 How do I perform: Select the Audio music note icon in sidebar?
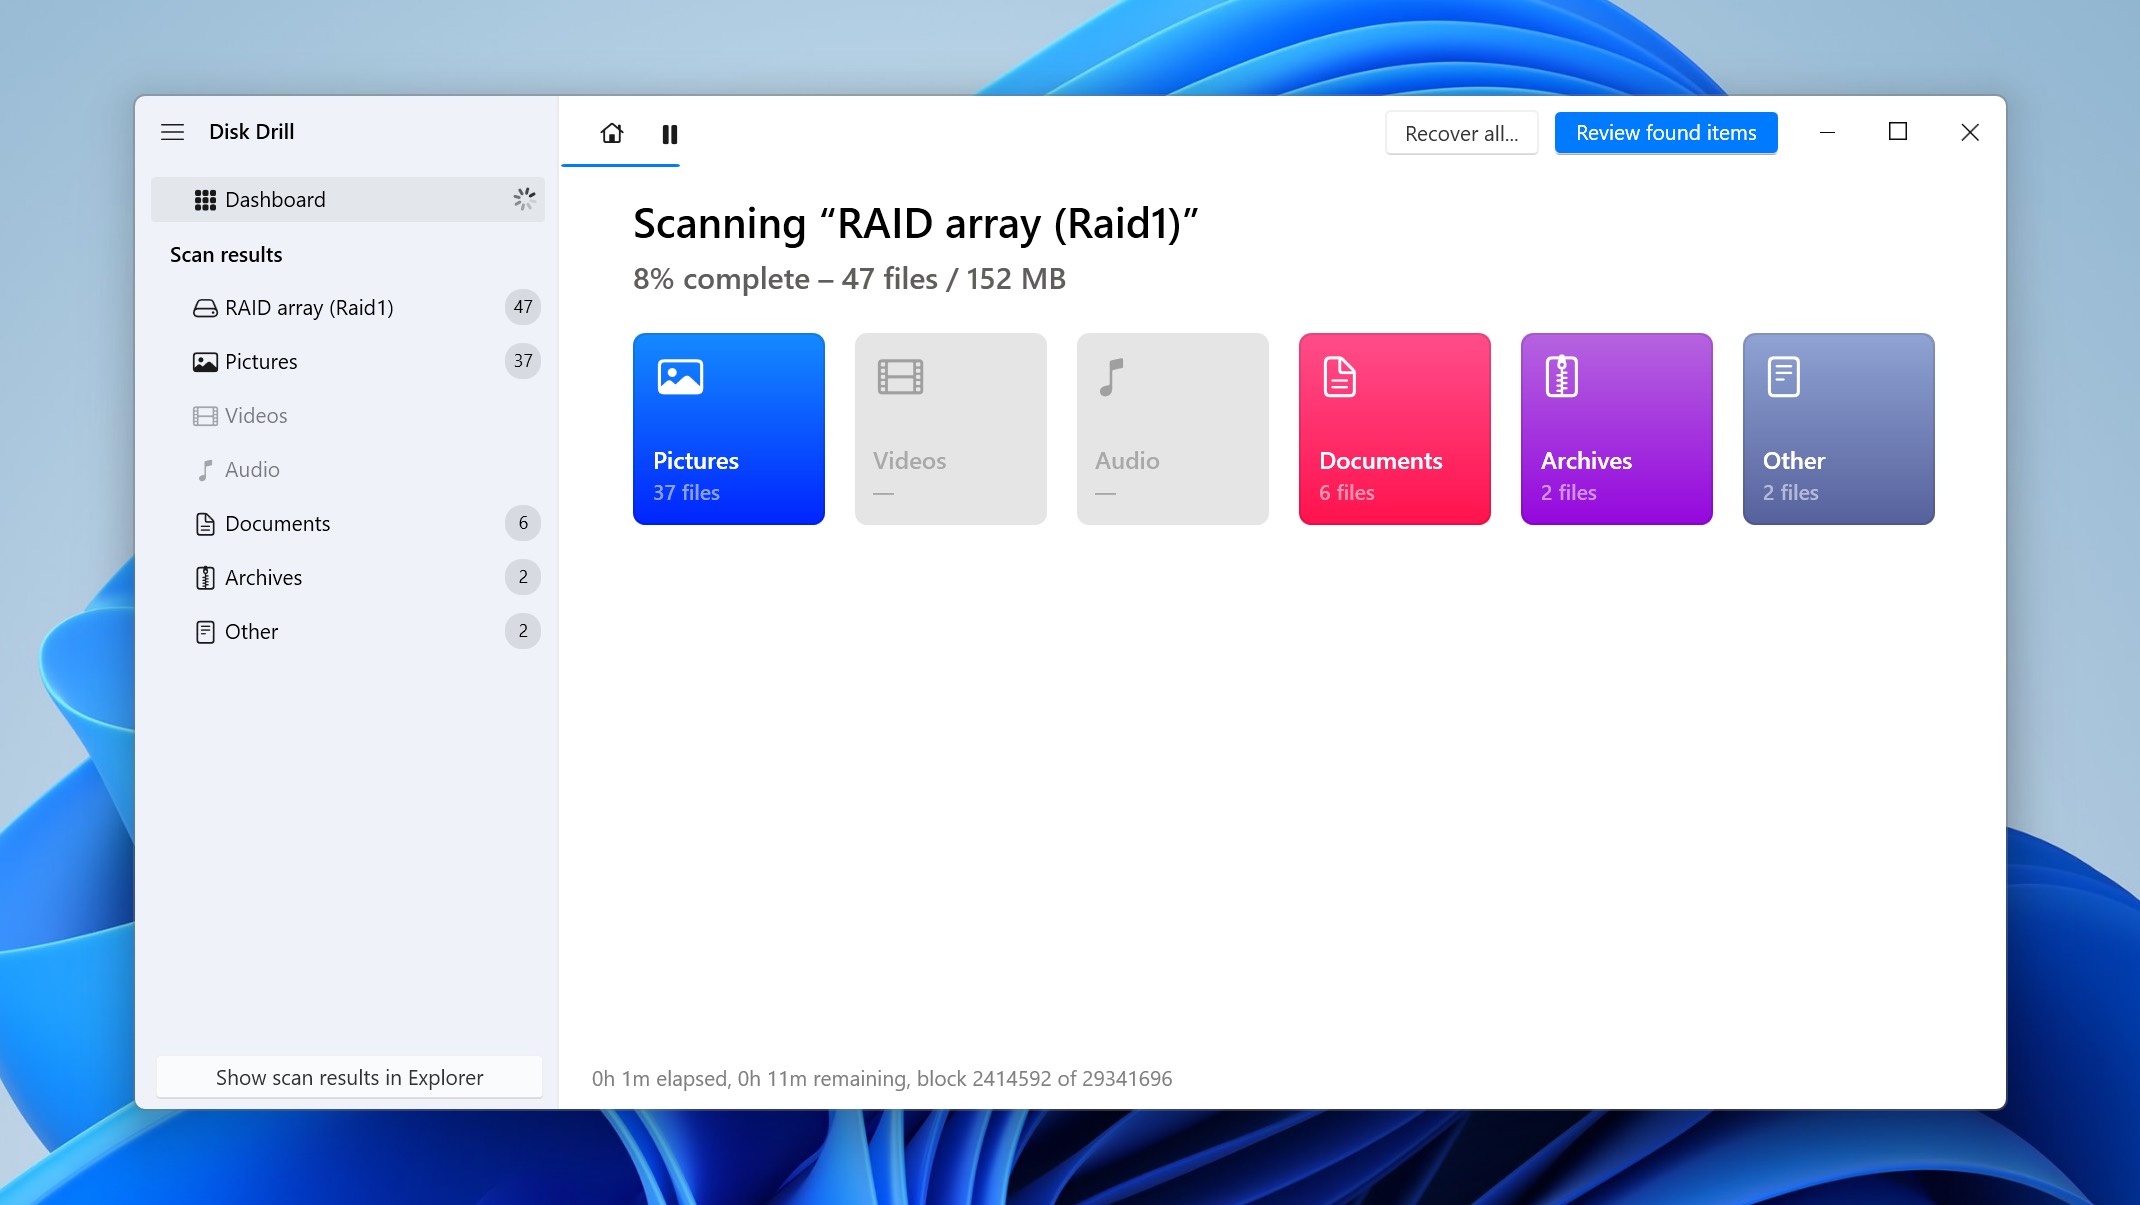point(204,469)
